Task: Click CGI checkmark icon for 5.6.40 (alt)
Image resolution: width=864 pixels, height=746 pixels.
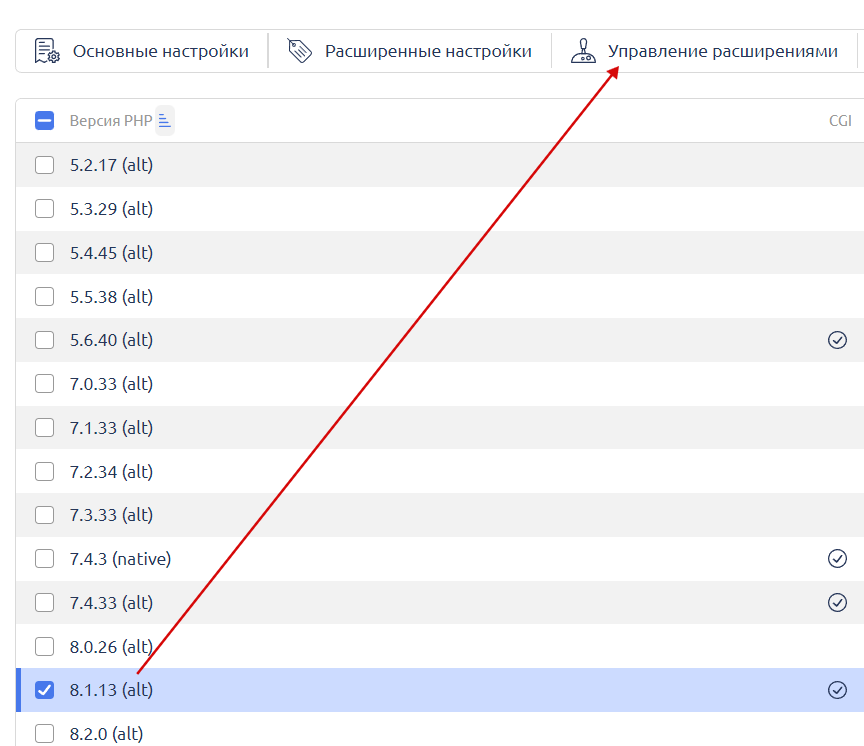Action: [x=837, y=340]
